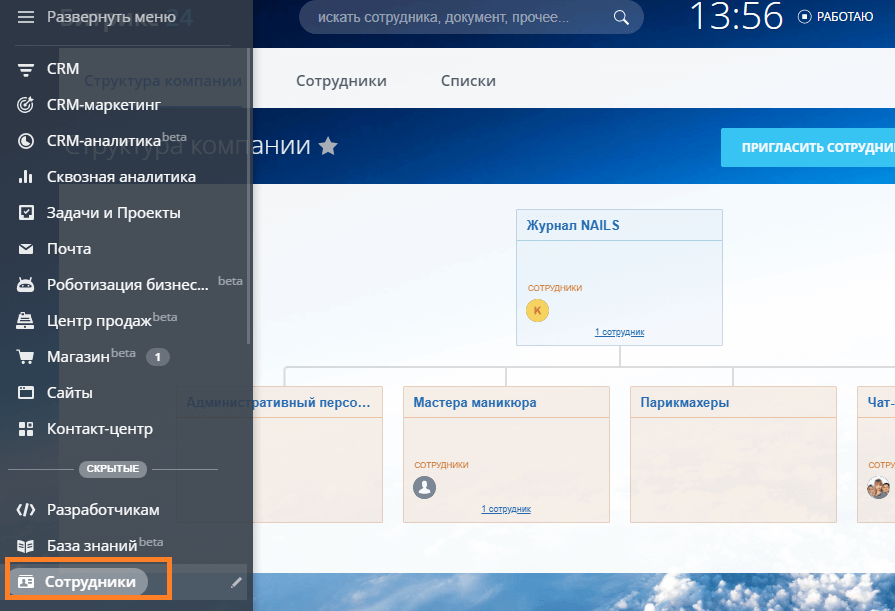Click the CRM-аналитика clock icon
Screen dimensions: 895x611
click(26, 141)
